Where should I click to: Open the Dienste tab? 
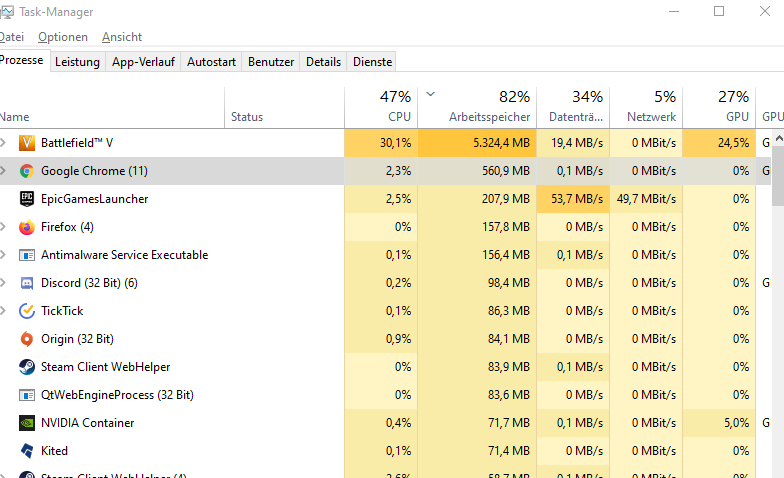(372, 62)
